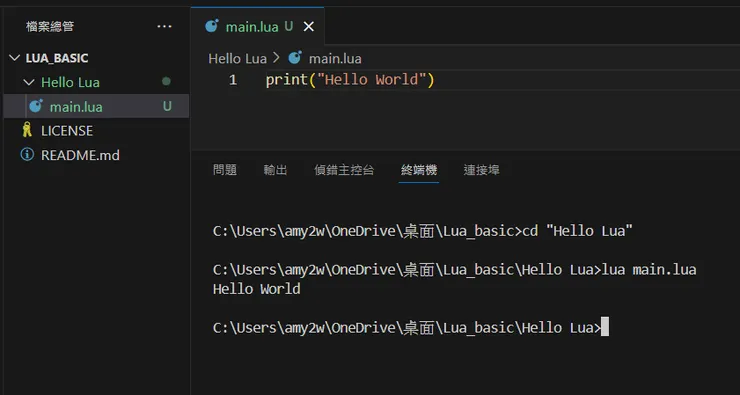Open README.md in the explorer
This screenshot has width=740, height=395.
(80, 155)
